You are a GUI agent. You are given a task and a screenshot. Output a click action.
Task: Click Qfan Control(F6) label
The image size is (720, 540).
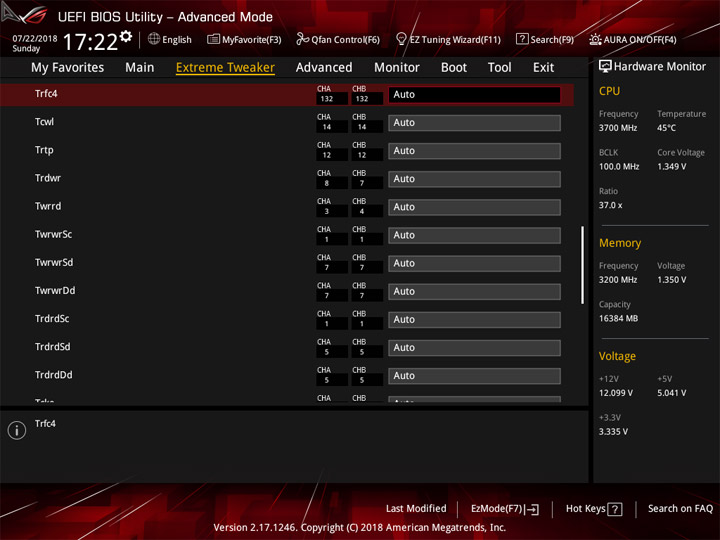[x=345, y=40]
